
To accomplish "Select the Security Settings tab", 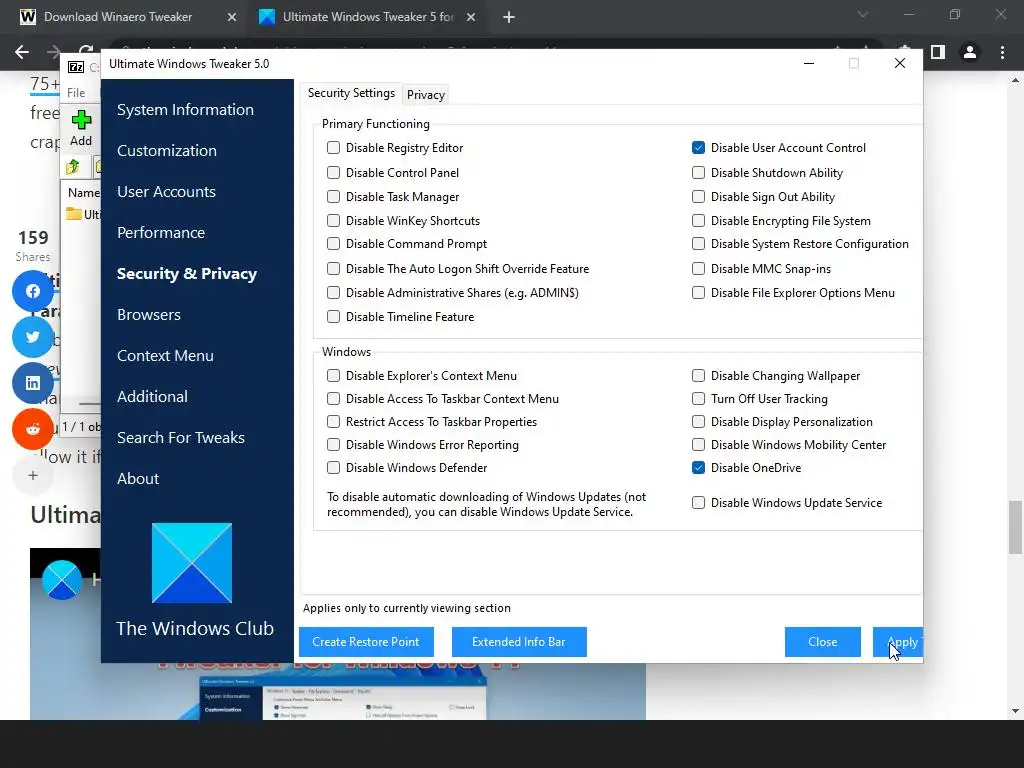I will tap(351, 93).
